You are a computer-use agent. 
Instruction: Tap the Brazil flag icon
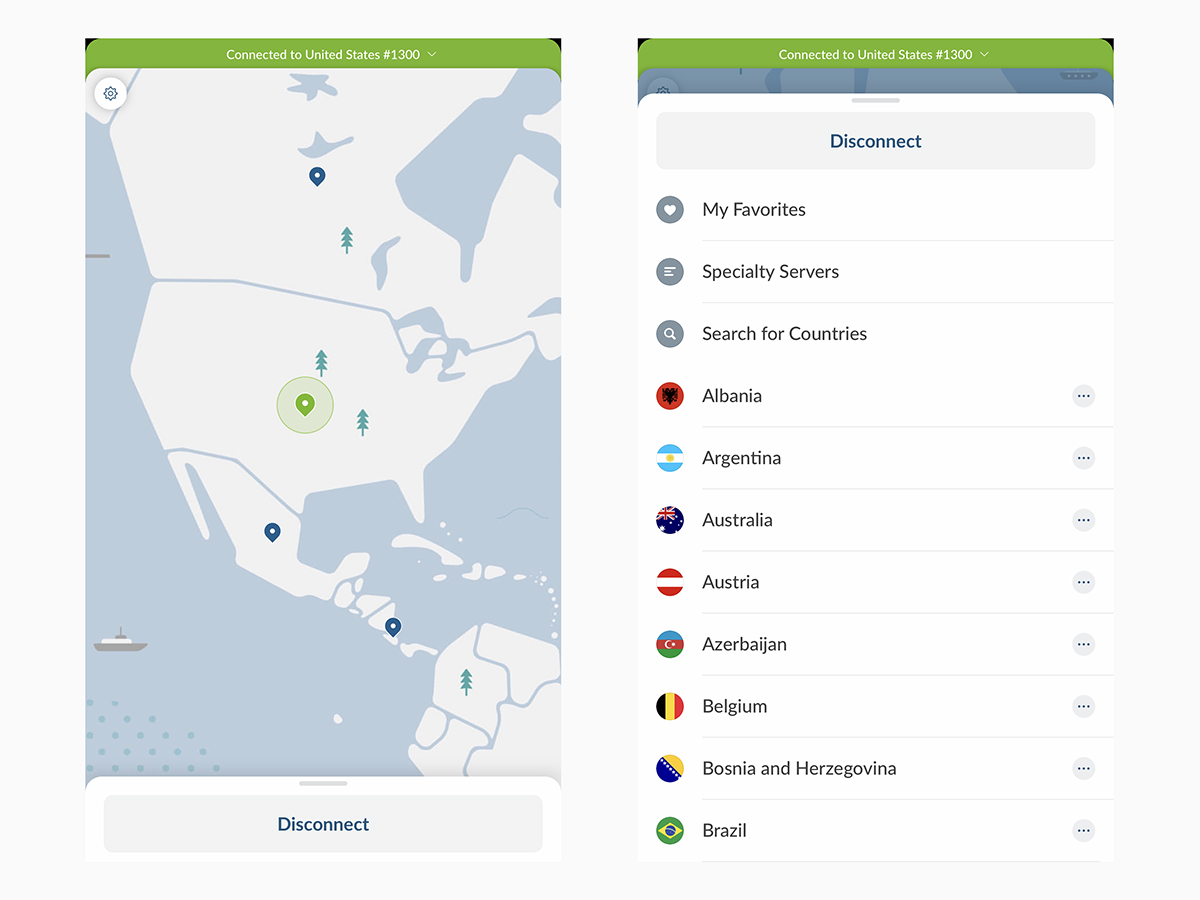670,830
